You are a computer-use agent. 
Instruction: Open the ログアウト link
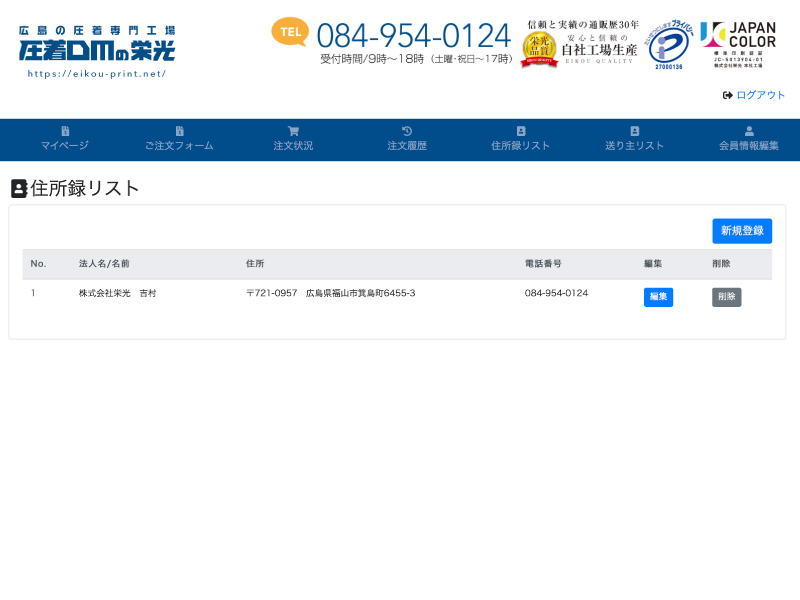758,95
